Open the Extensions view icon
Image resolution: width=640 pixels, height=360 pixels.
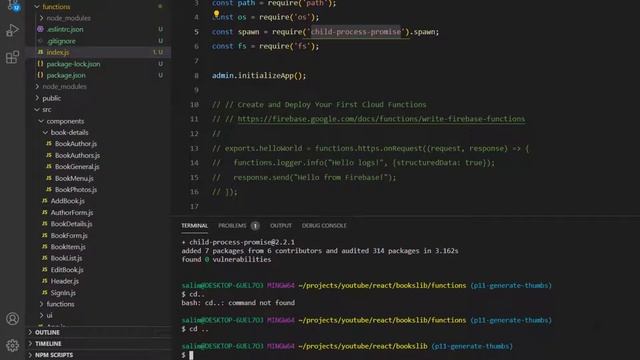(x=12, y=57)
